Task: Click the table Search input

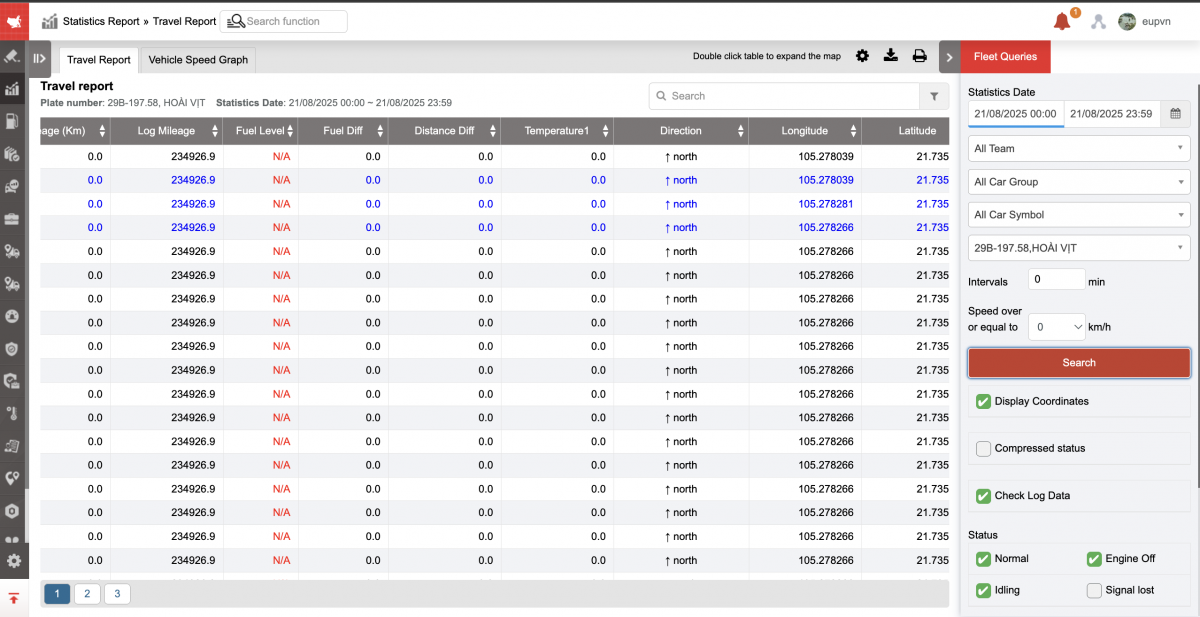Action: pos(785,96)
